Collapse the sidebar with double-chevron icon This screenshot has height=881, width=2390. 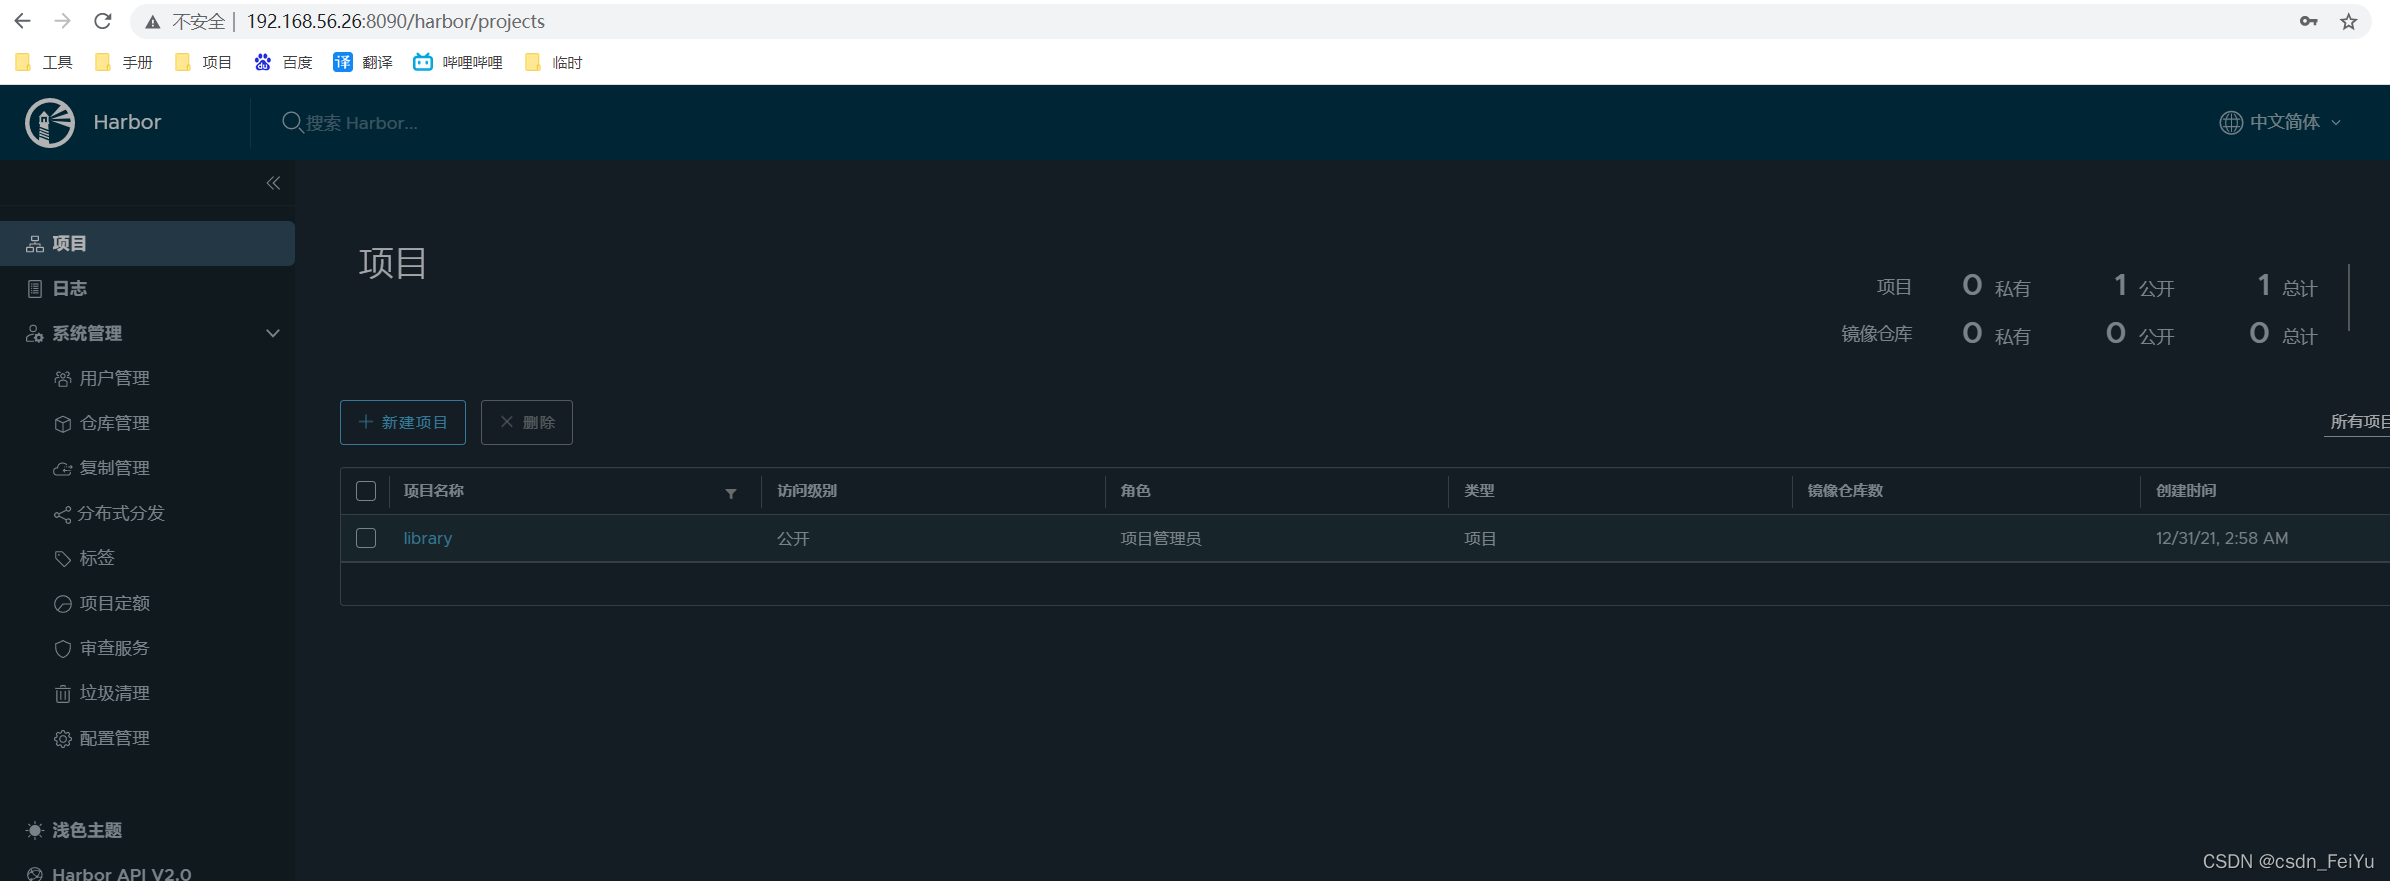click(273, 183)
